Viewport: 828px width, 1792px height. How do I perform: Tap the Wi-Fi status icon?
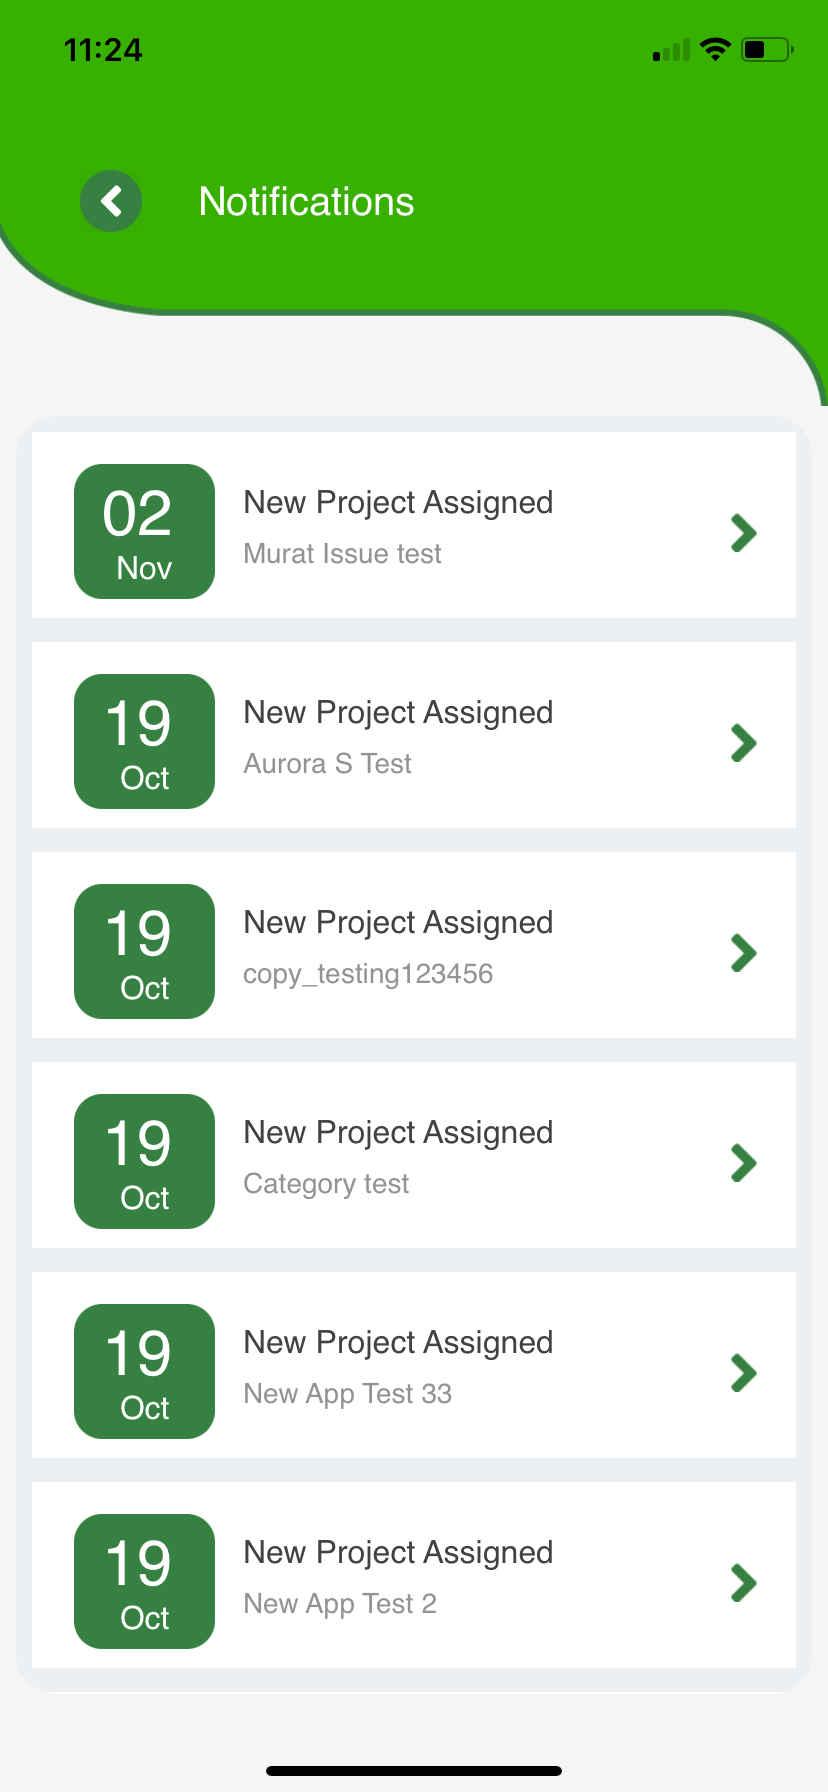[715, 49]
